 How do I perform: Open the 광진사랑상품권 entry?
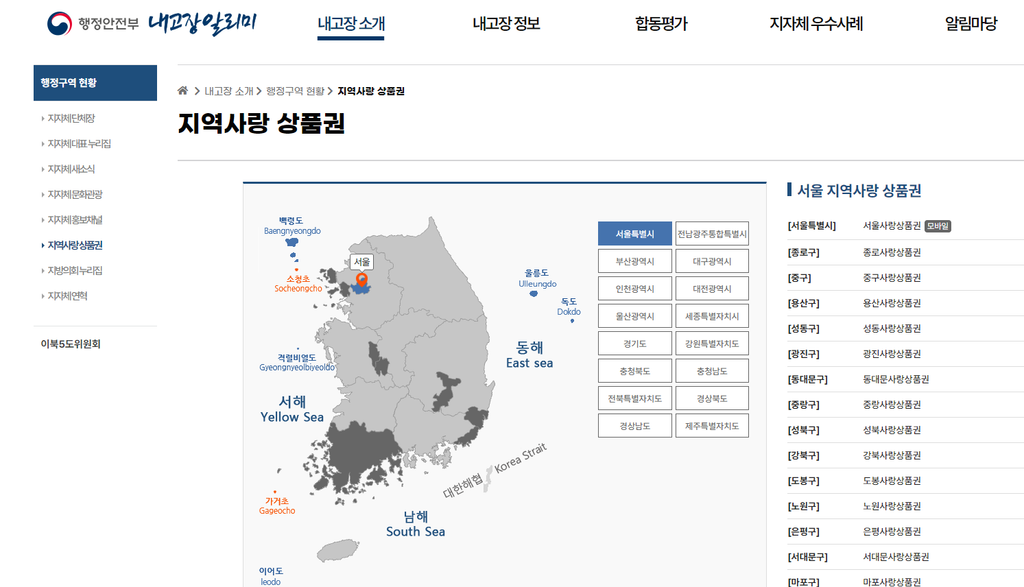(x=891, y=354)
